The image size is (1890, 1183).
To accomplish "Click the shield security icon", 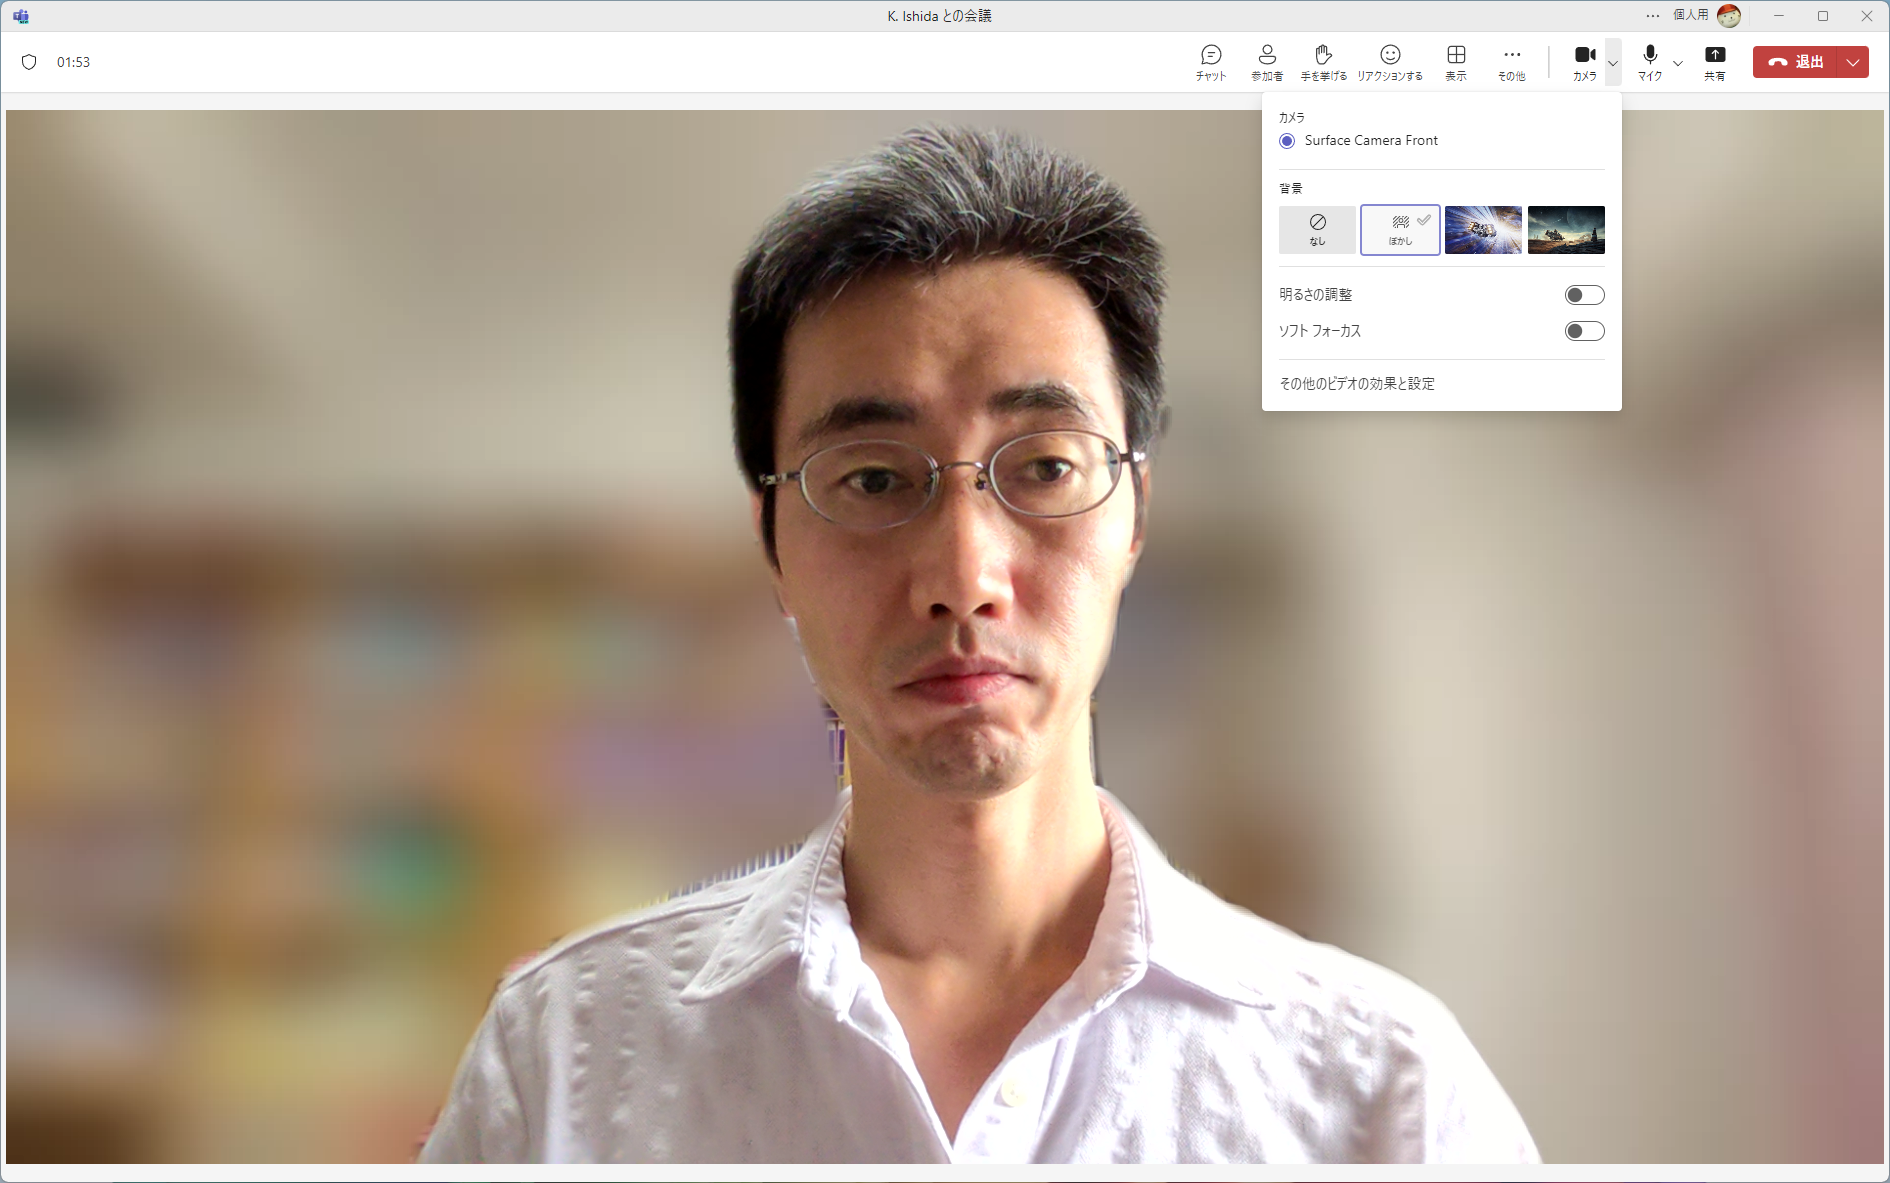I will pyautogui.click(x=29, y=62).
